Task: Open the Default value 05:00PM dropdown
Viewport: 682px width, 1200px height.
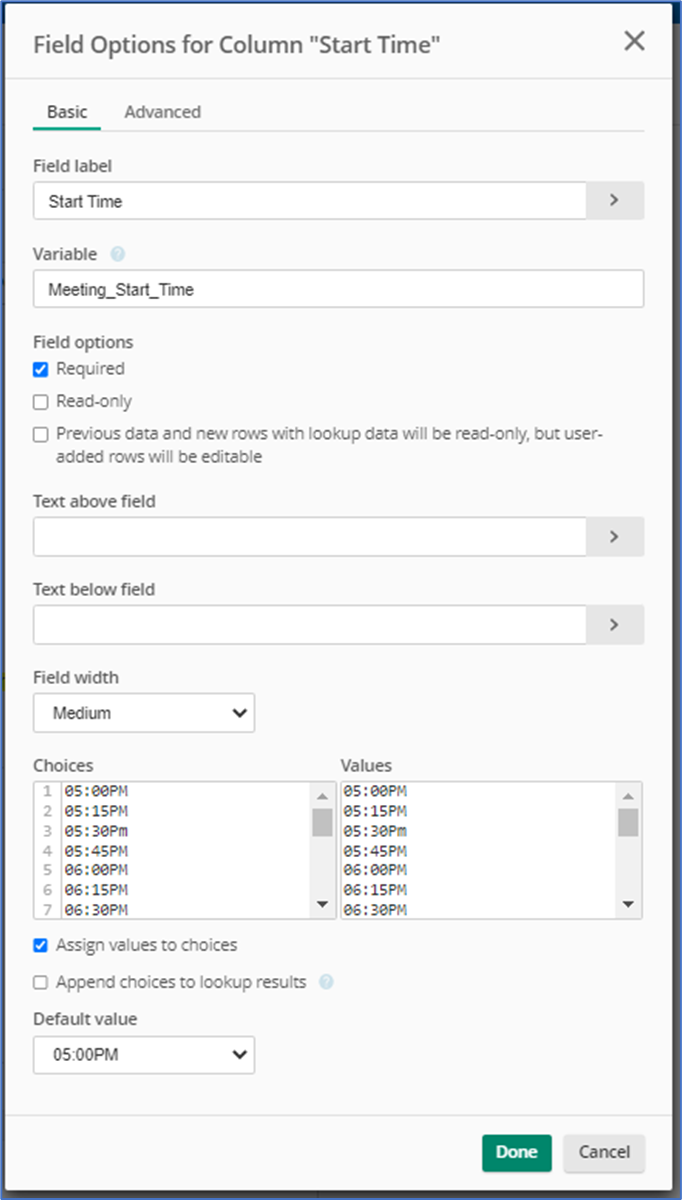Action: 144,1054
